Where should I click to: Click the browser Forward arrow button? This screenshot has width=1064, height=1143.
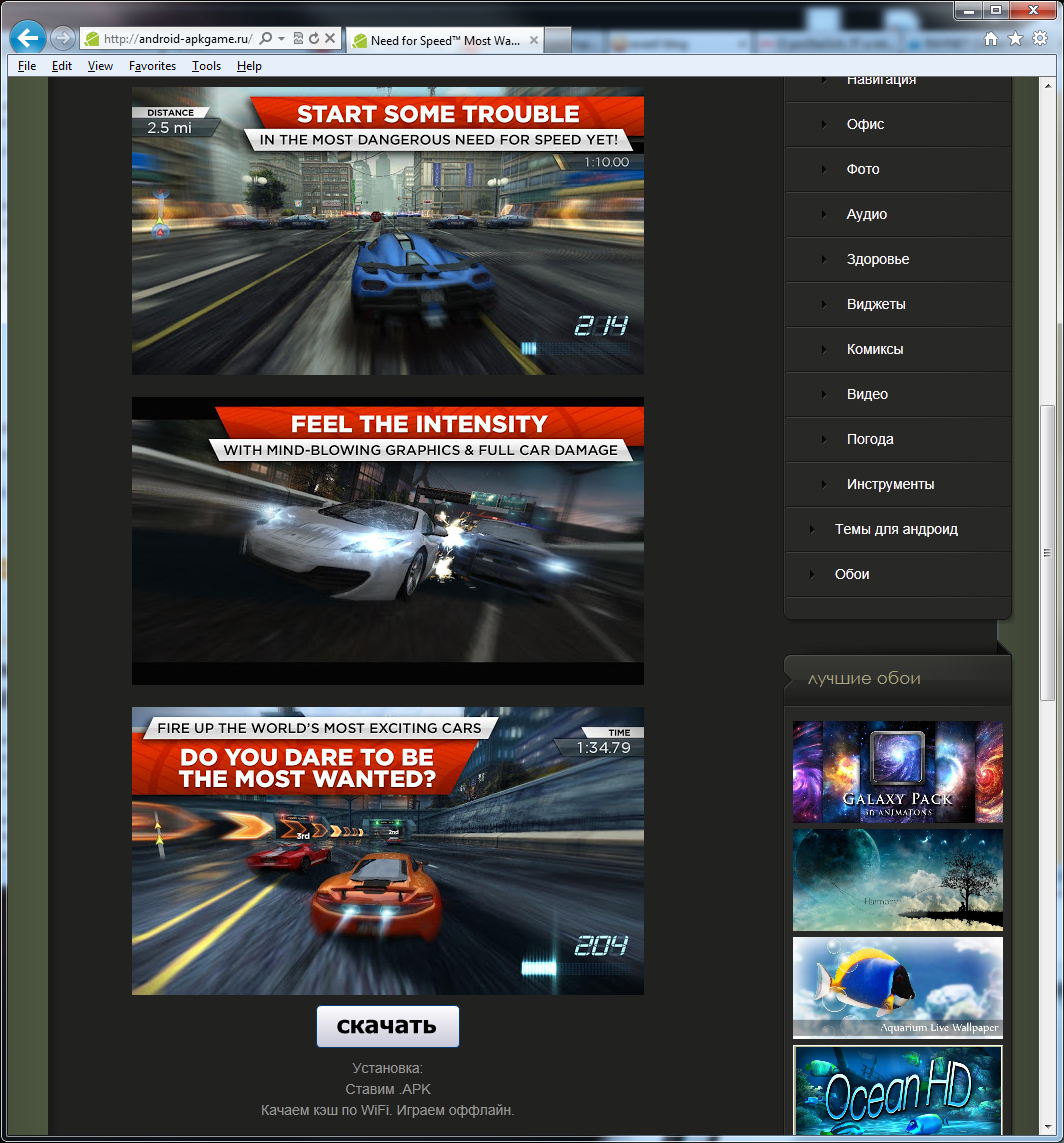pos(63,38)
